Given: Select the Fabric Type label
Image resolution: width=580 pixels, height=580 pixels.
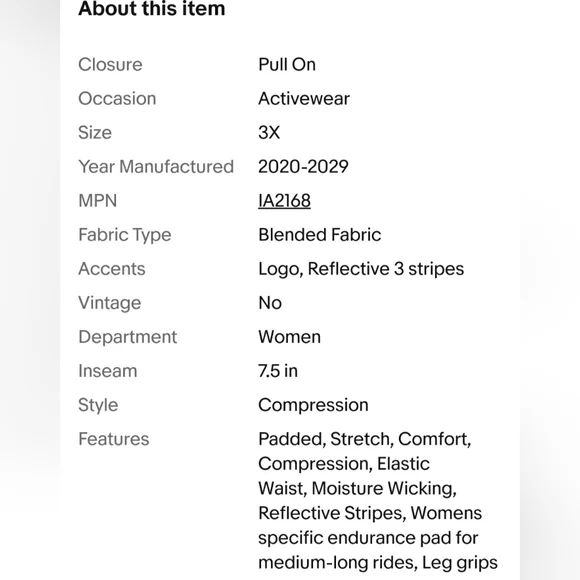Looking at the screenshot, I should [125, 235].
